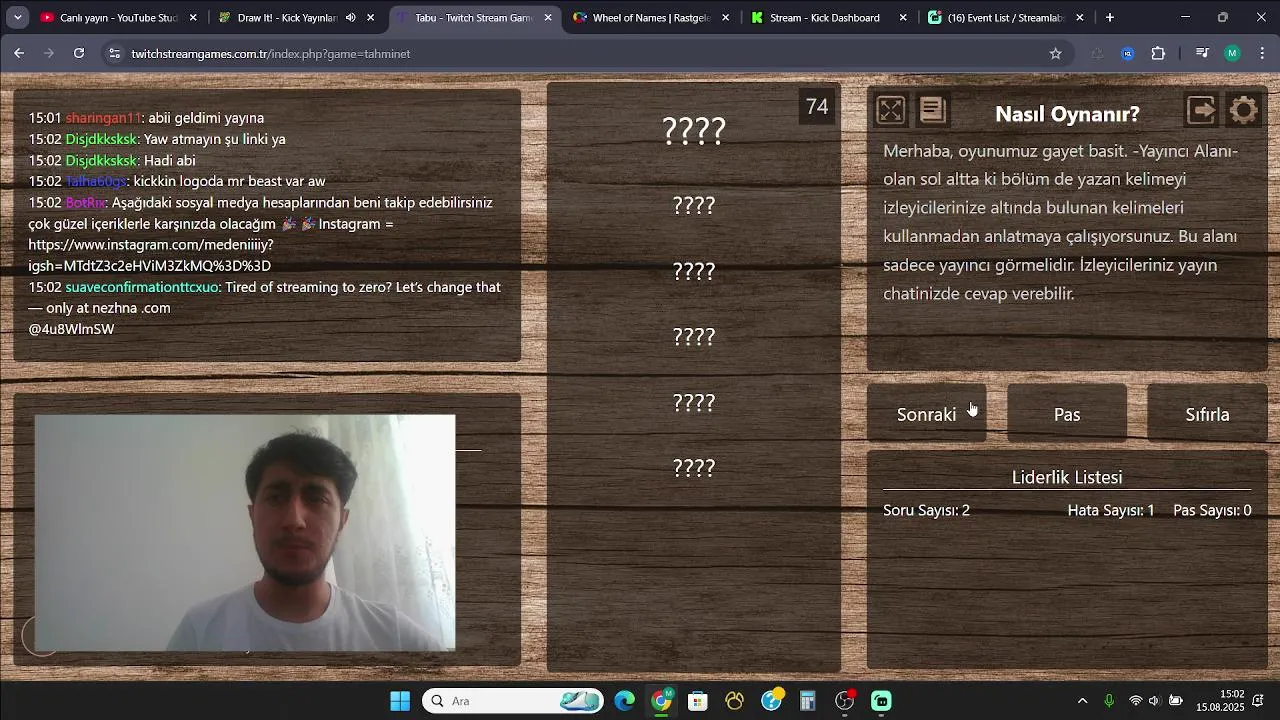Click the green microphone tray icon
This screenshot has width=1280, height=720.
pyautogui.click(x=1108, y=701)
